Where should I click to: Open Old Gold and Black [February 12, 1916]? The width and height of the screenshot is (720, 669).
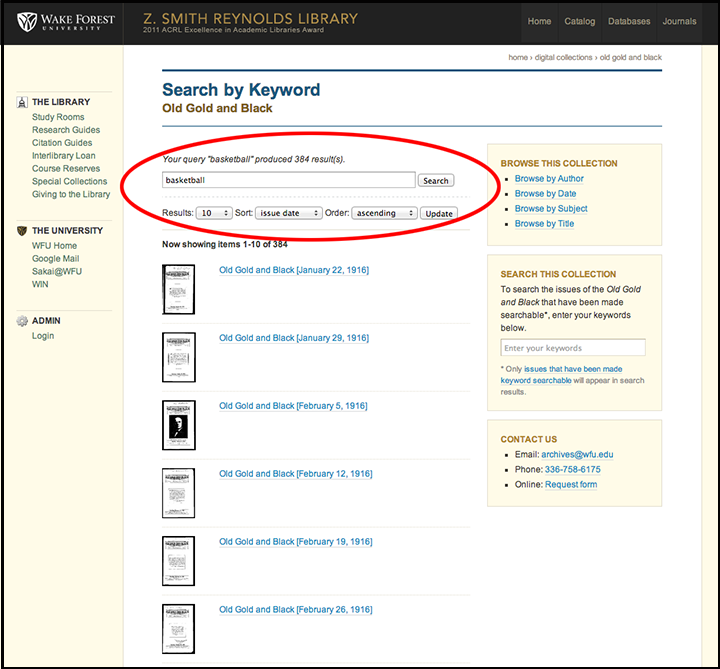pos(296,474)
